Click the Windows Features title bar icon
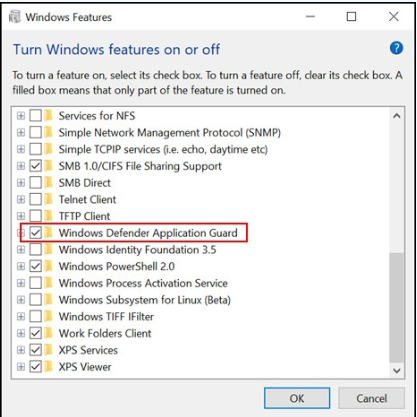The height and width of the screenshot is (417, 417). coord(15,17)
